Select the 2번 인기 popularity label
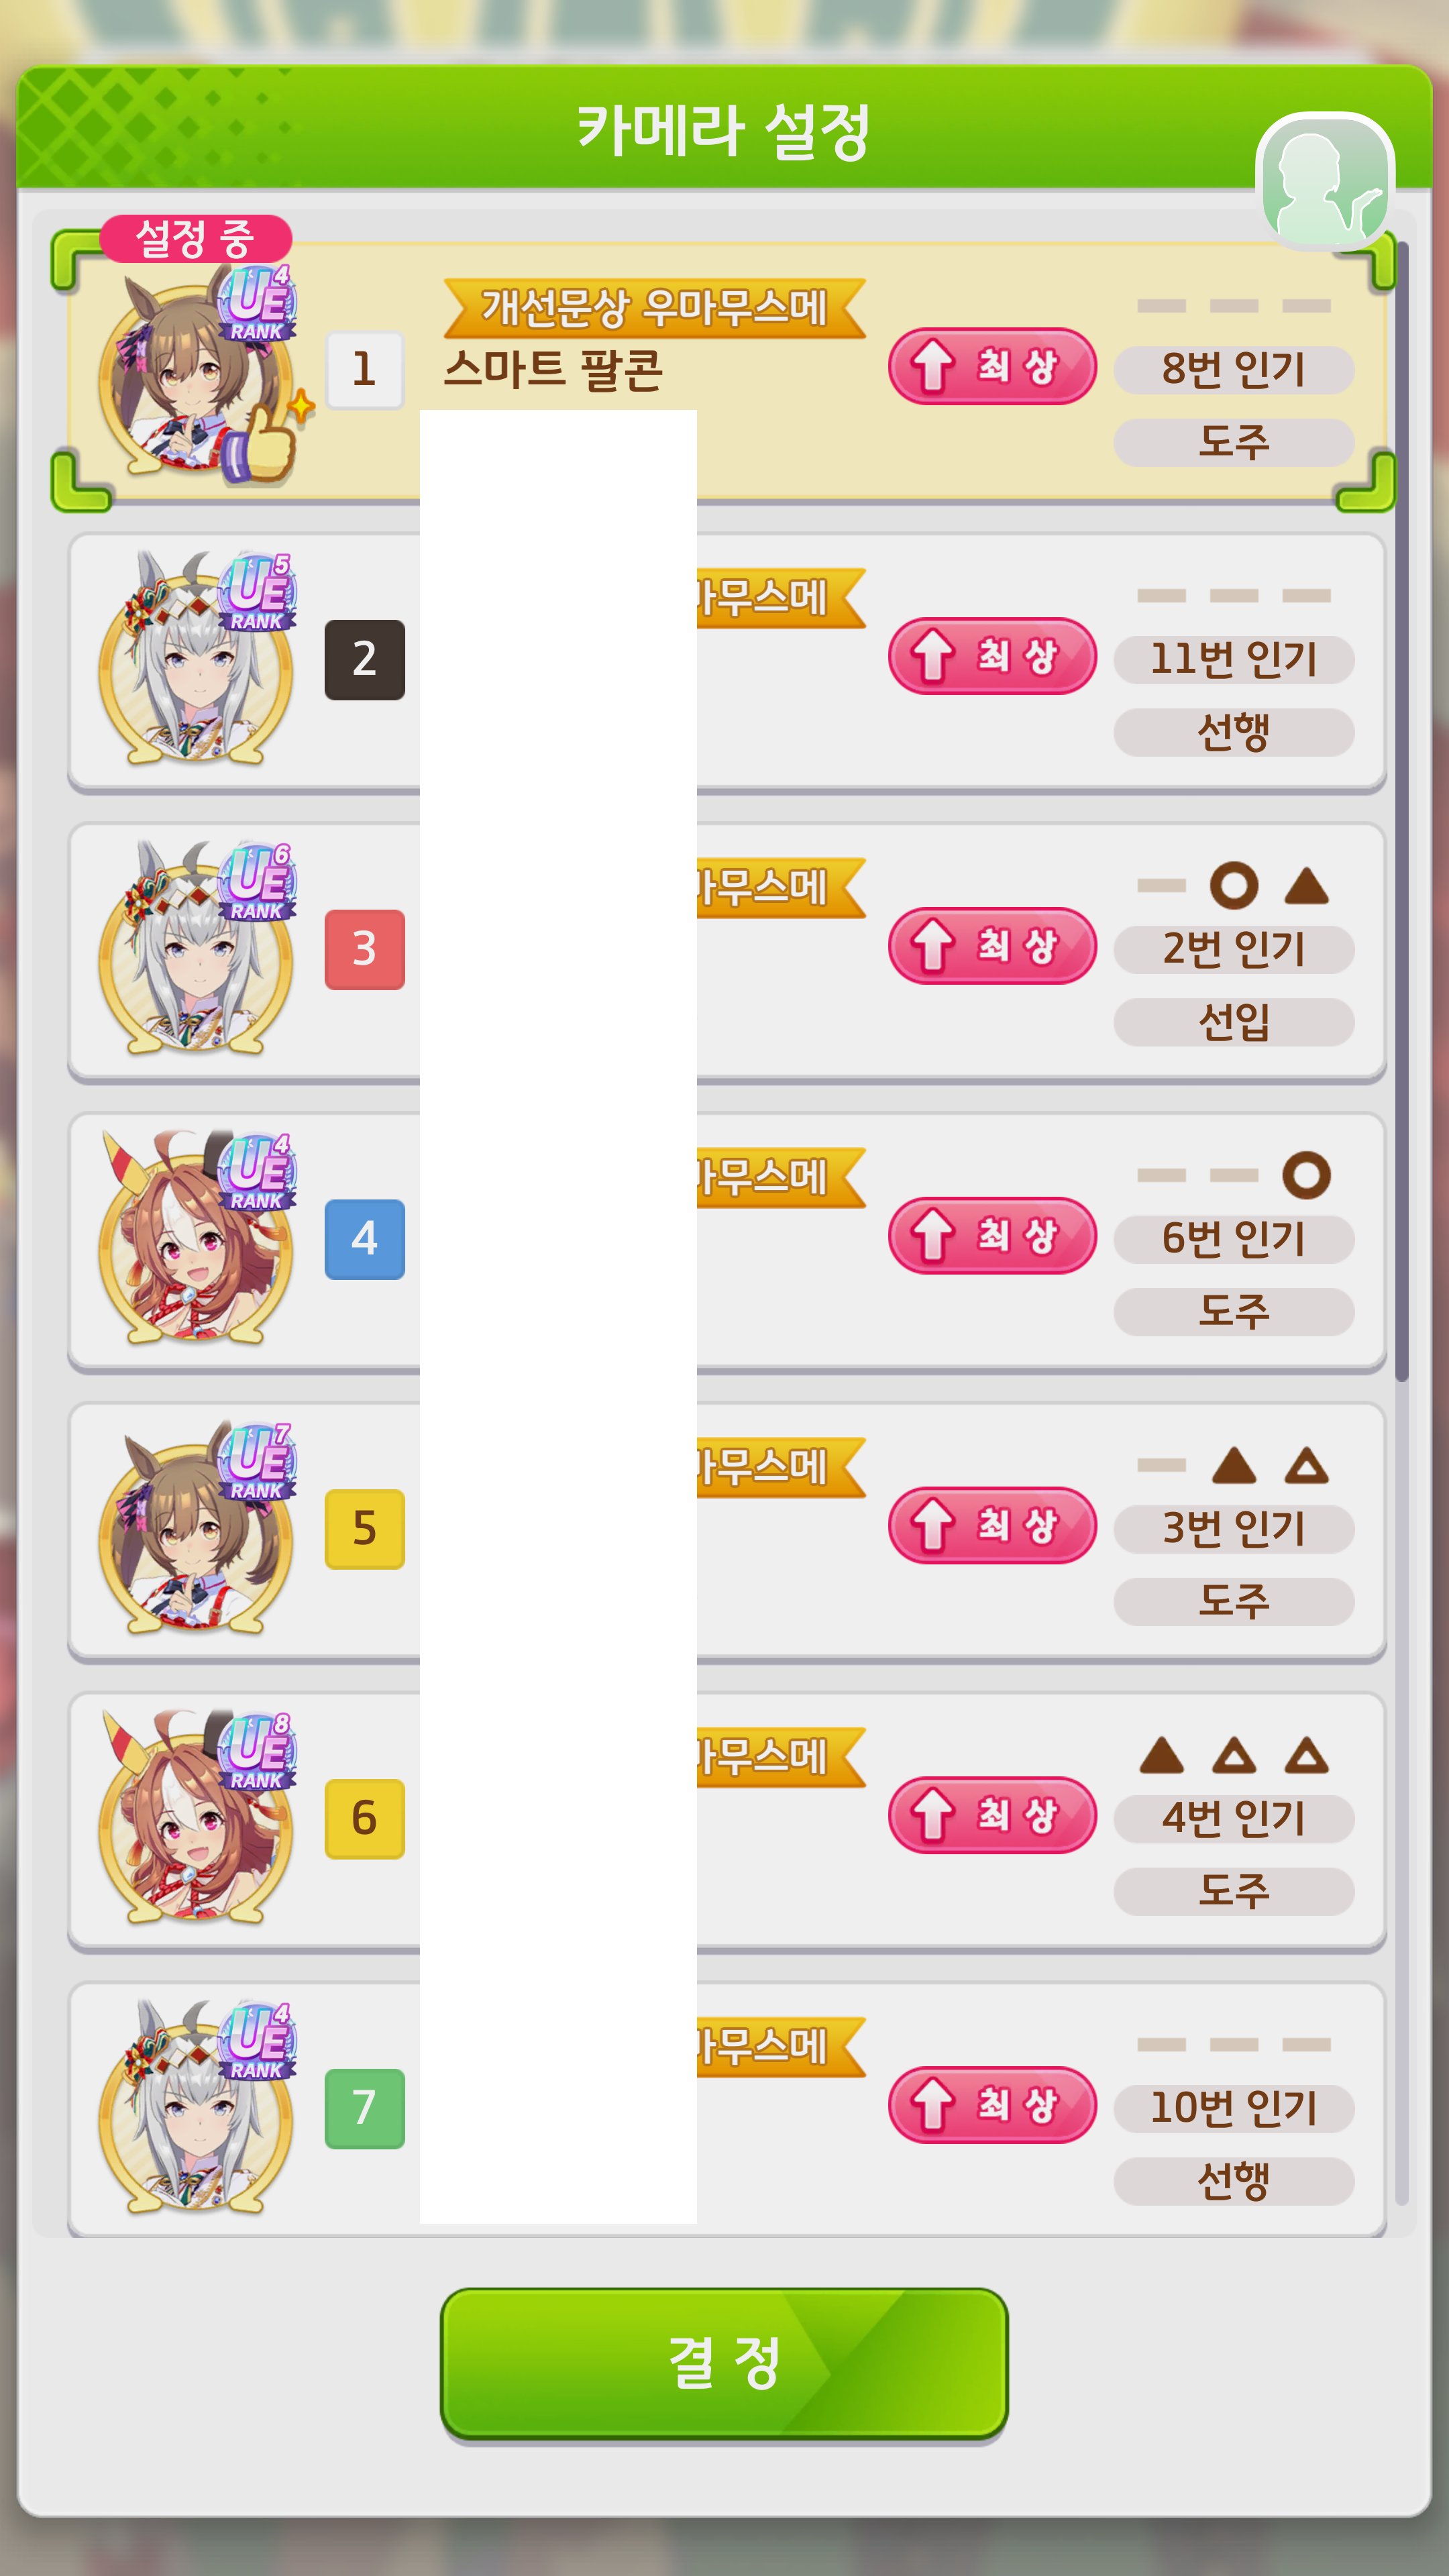This screenshot has width=1449, height=2576. [1234, 949]
